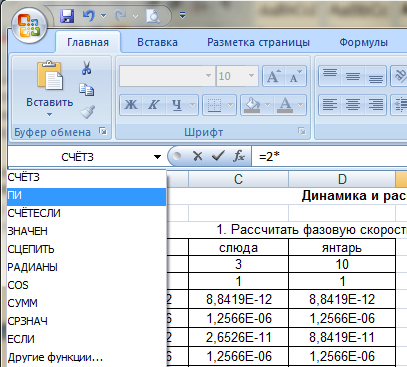Image resolution: width=407 pixels, height=367 pixels.
Task: Switch to the Главная tab
Action: point(88,42)
